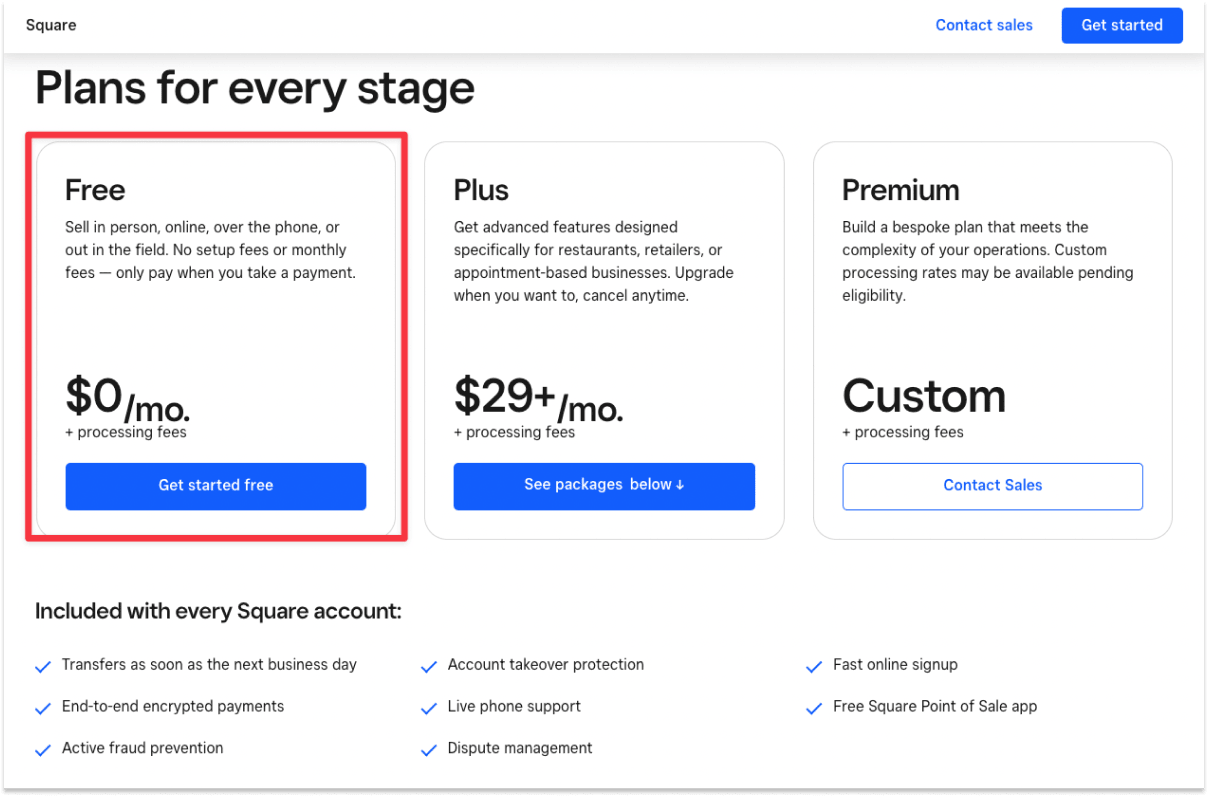This screenshot has height=797, width=1208.
Task: Expand packages using the downward arrow on See packages below
Action: pyautogui.click(x=681, y=486)
